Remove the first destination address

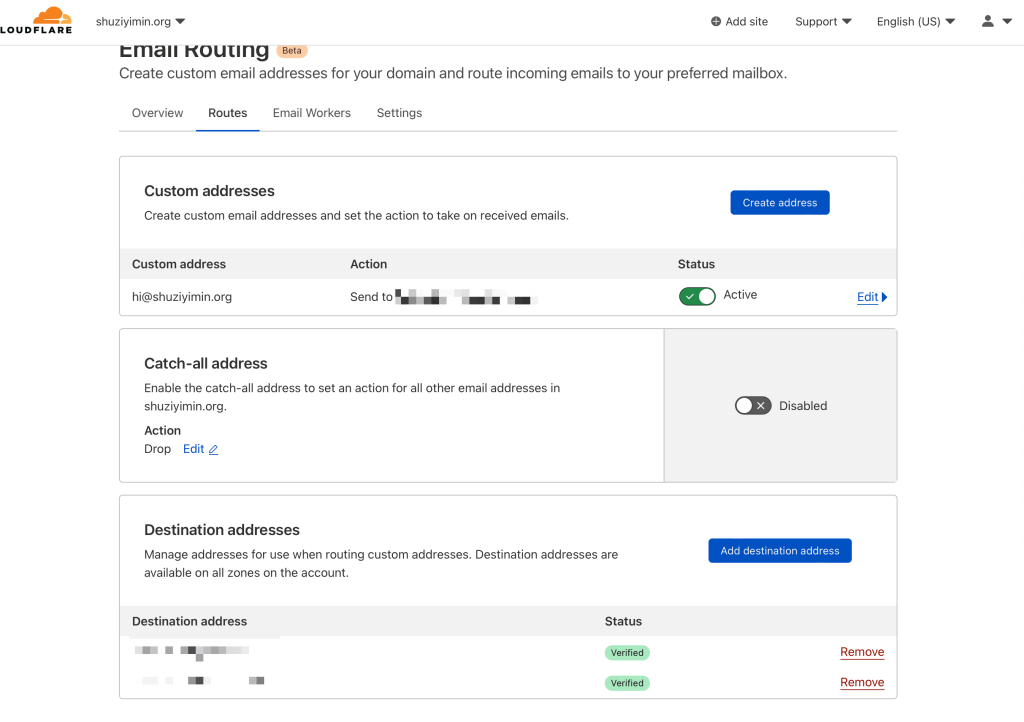862,652
